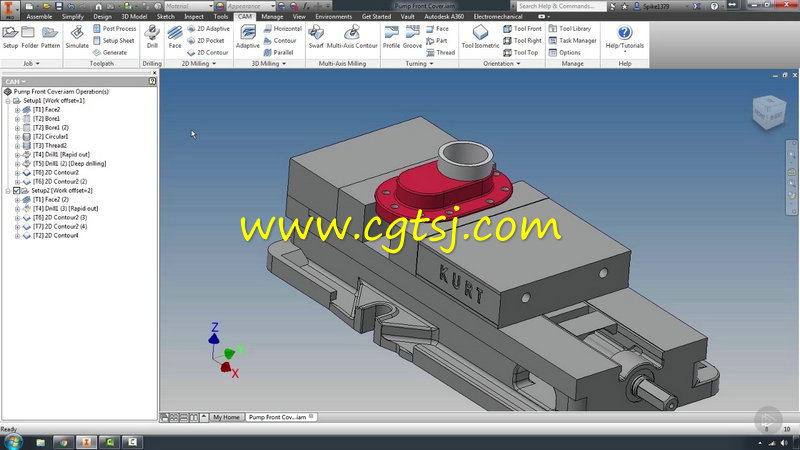Select [T4] Drill1 [Rapid out] operation

click(61, 155)
